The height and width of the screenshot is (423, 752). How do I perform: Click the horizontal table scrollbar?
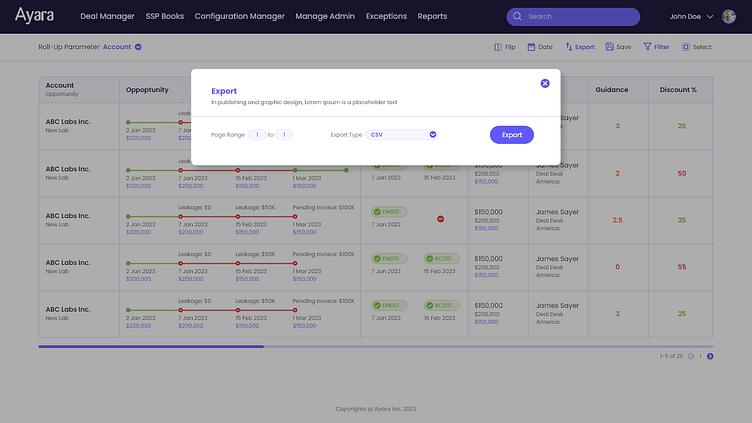151,347
